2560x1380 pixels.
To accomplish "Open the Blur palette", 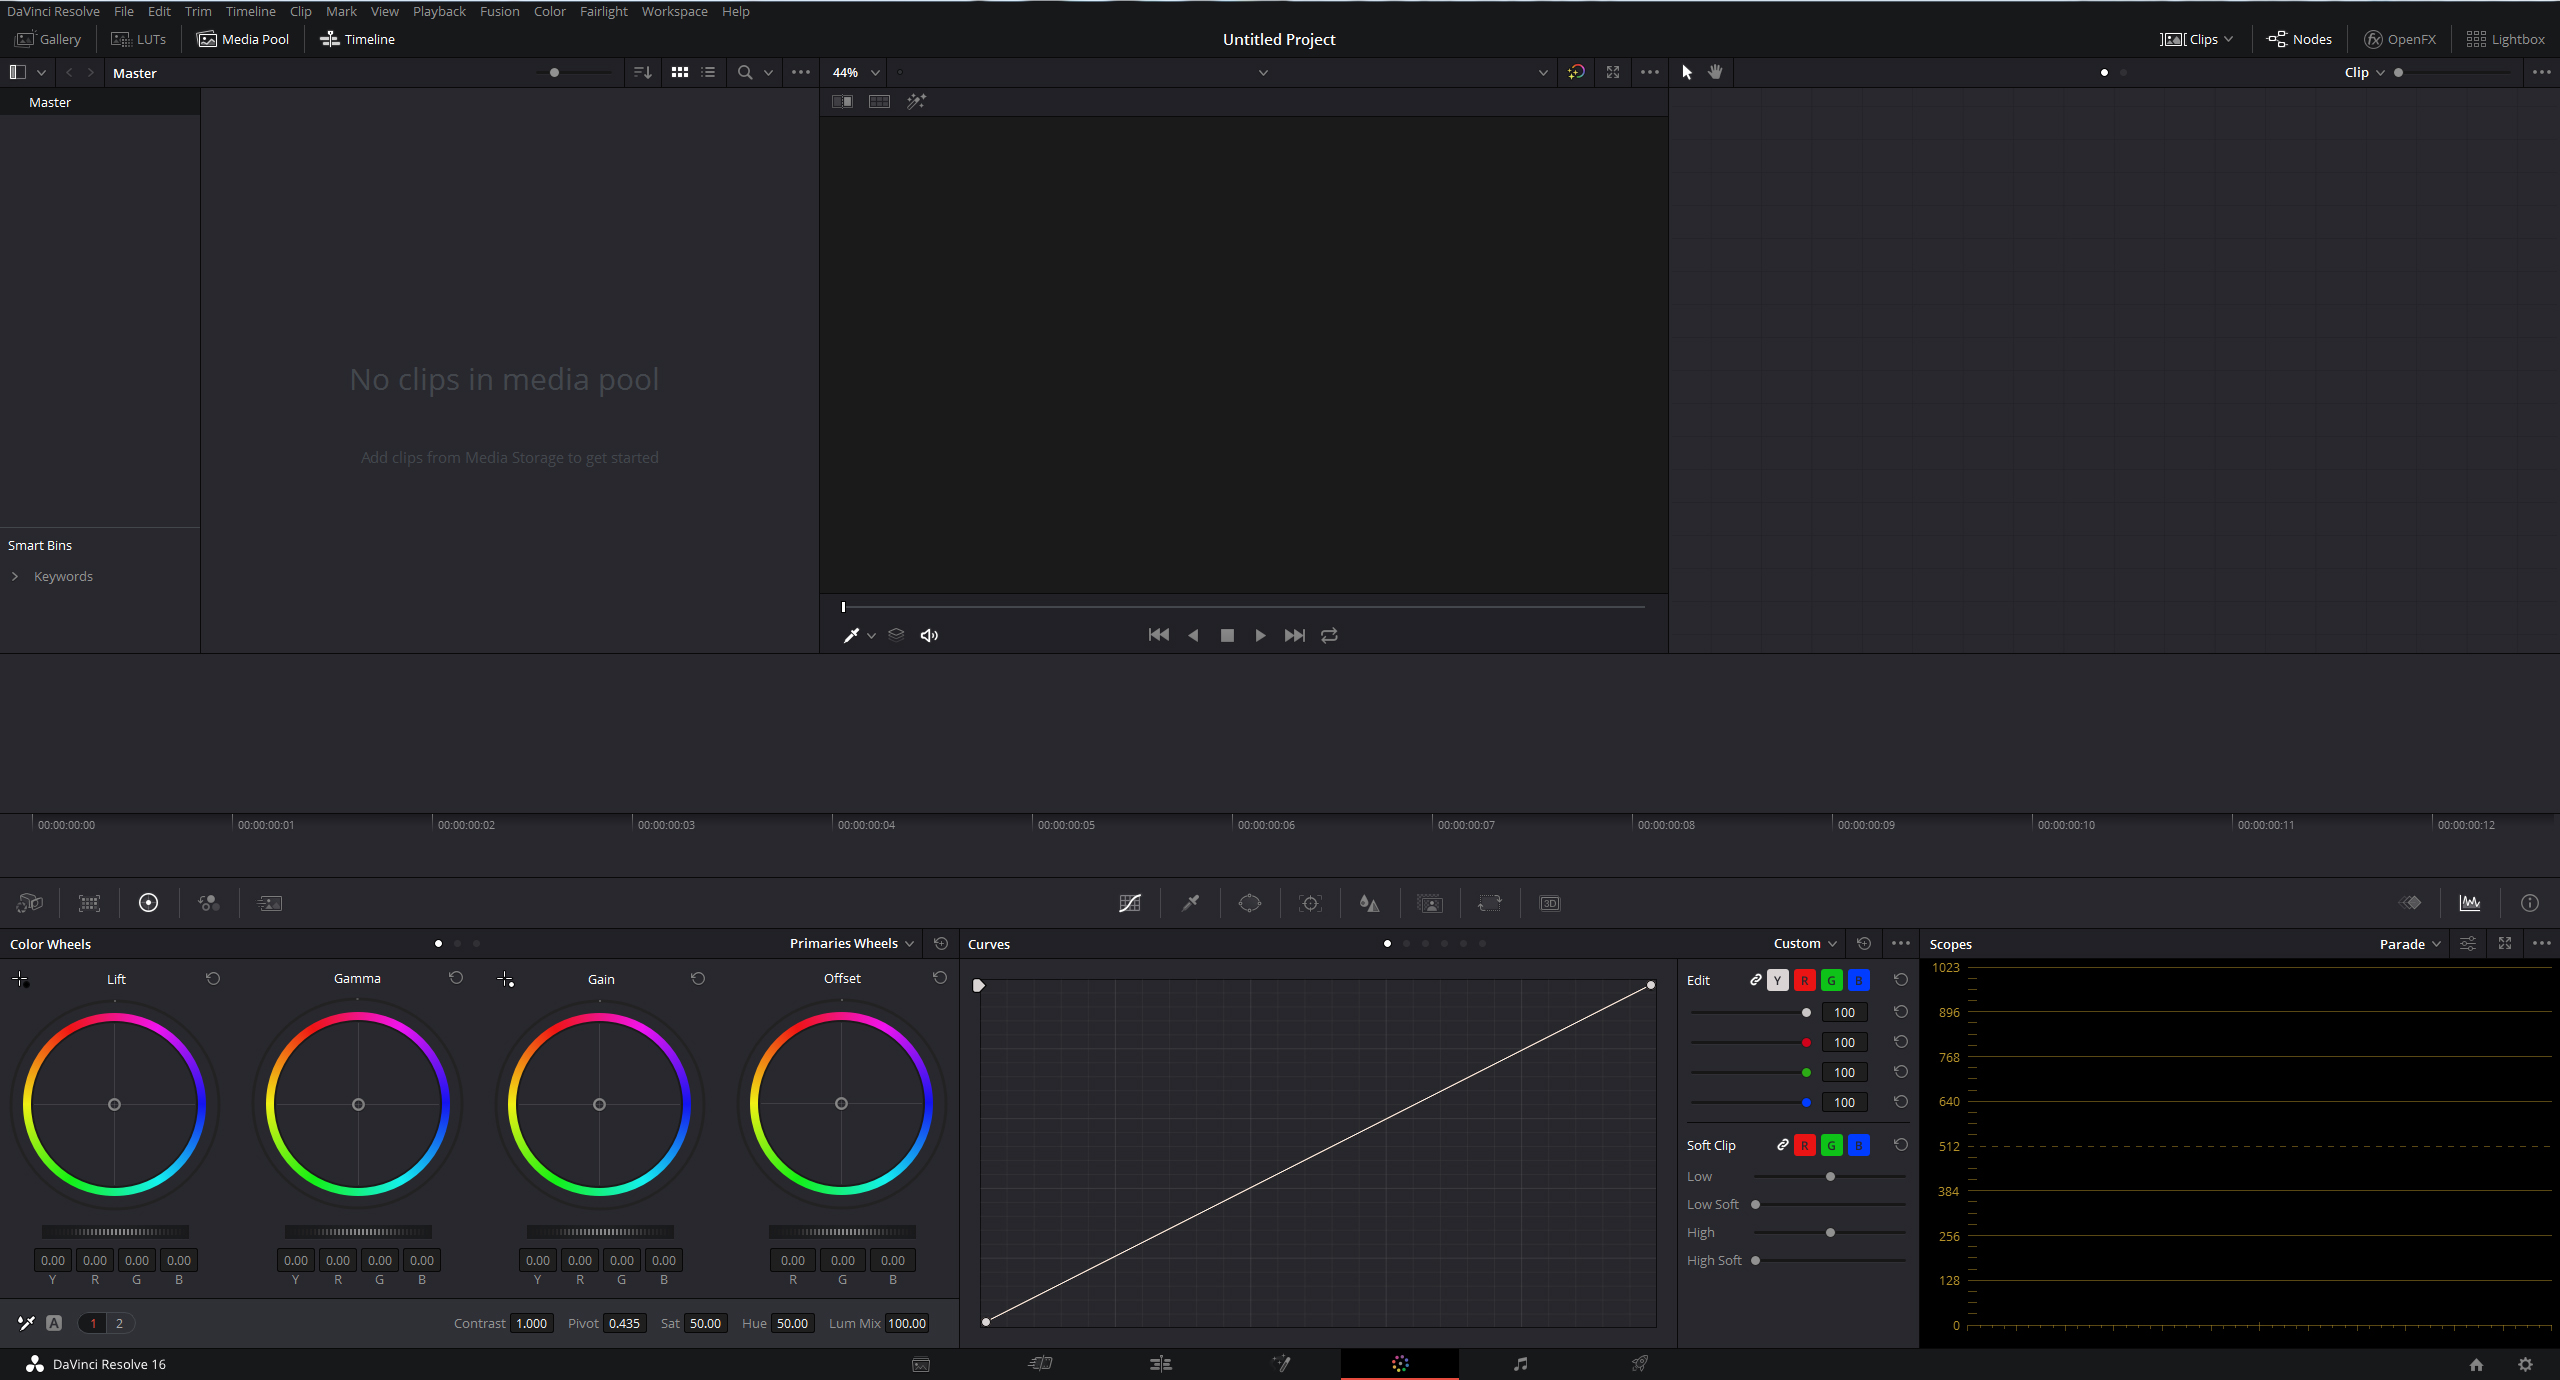I will pyautogui.click(x=1369, y=903).
